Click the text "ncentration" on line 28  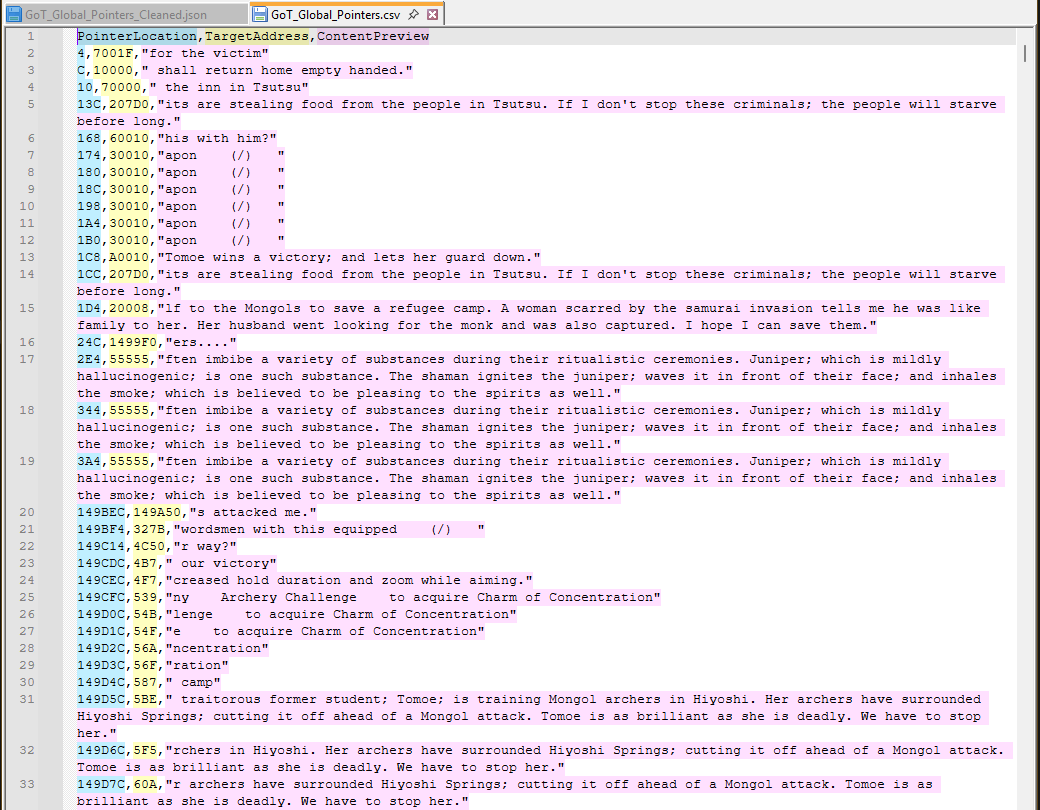coord(217,648)
